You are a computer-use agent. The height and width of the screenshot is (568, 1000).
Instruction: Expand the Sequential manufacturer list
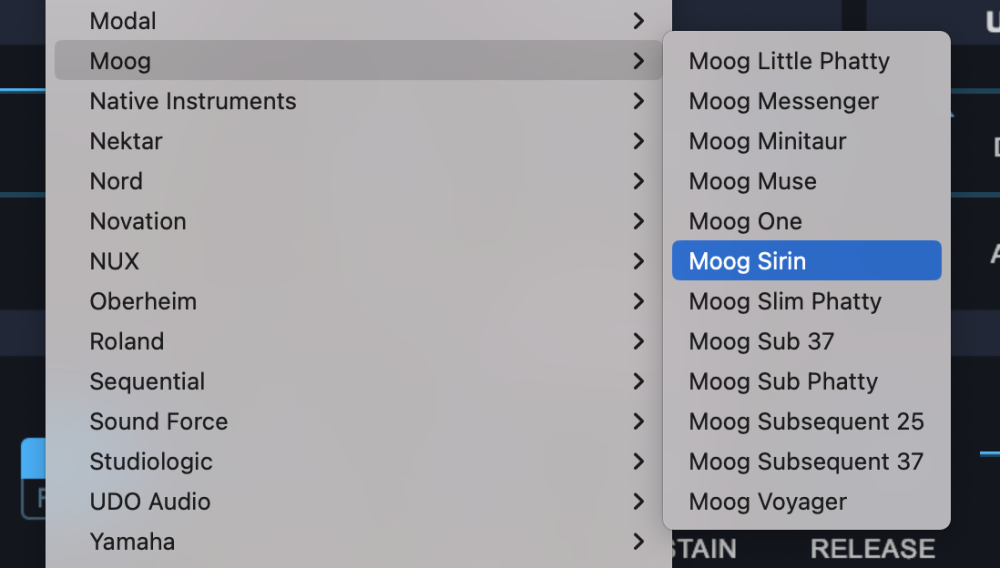pos(147,381)
